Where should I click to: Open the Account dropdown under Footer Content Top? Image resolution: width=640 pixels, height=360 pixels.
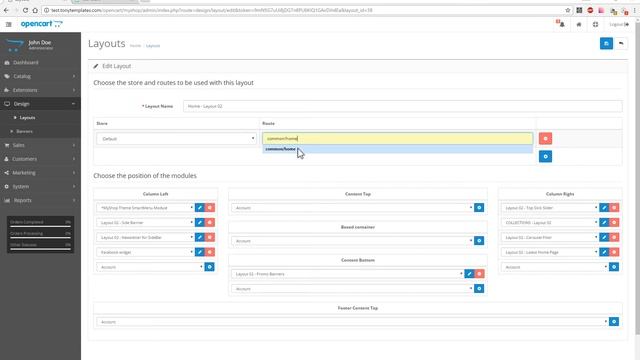353,322
